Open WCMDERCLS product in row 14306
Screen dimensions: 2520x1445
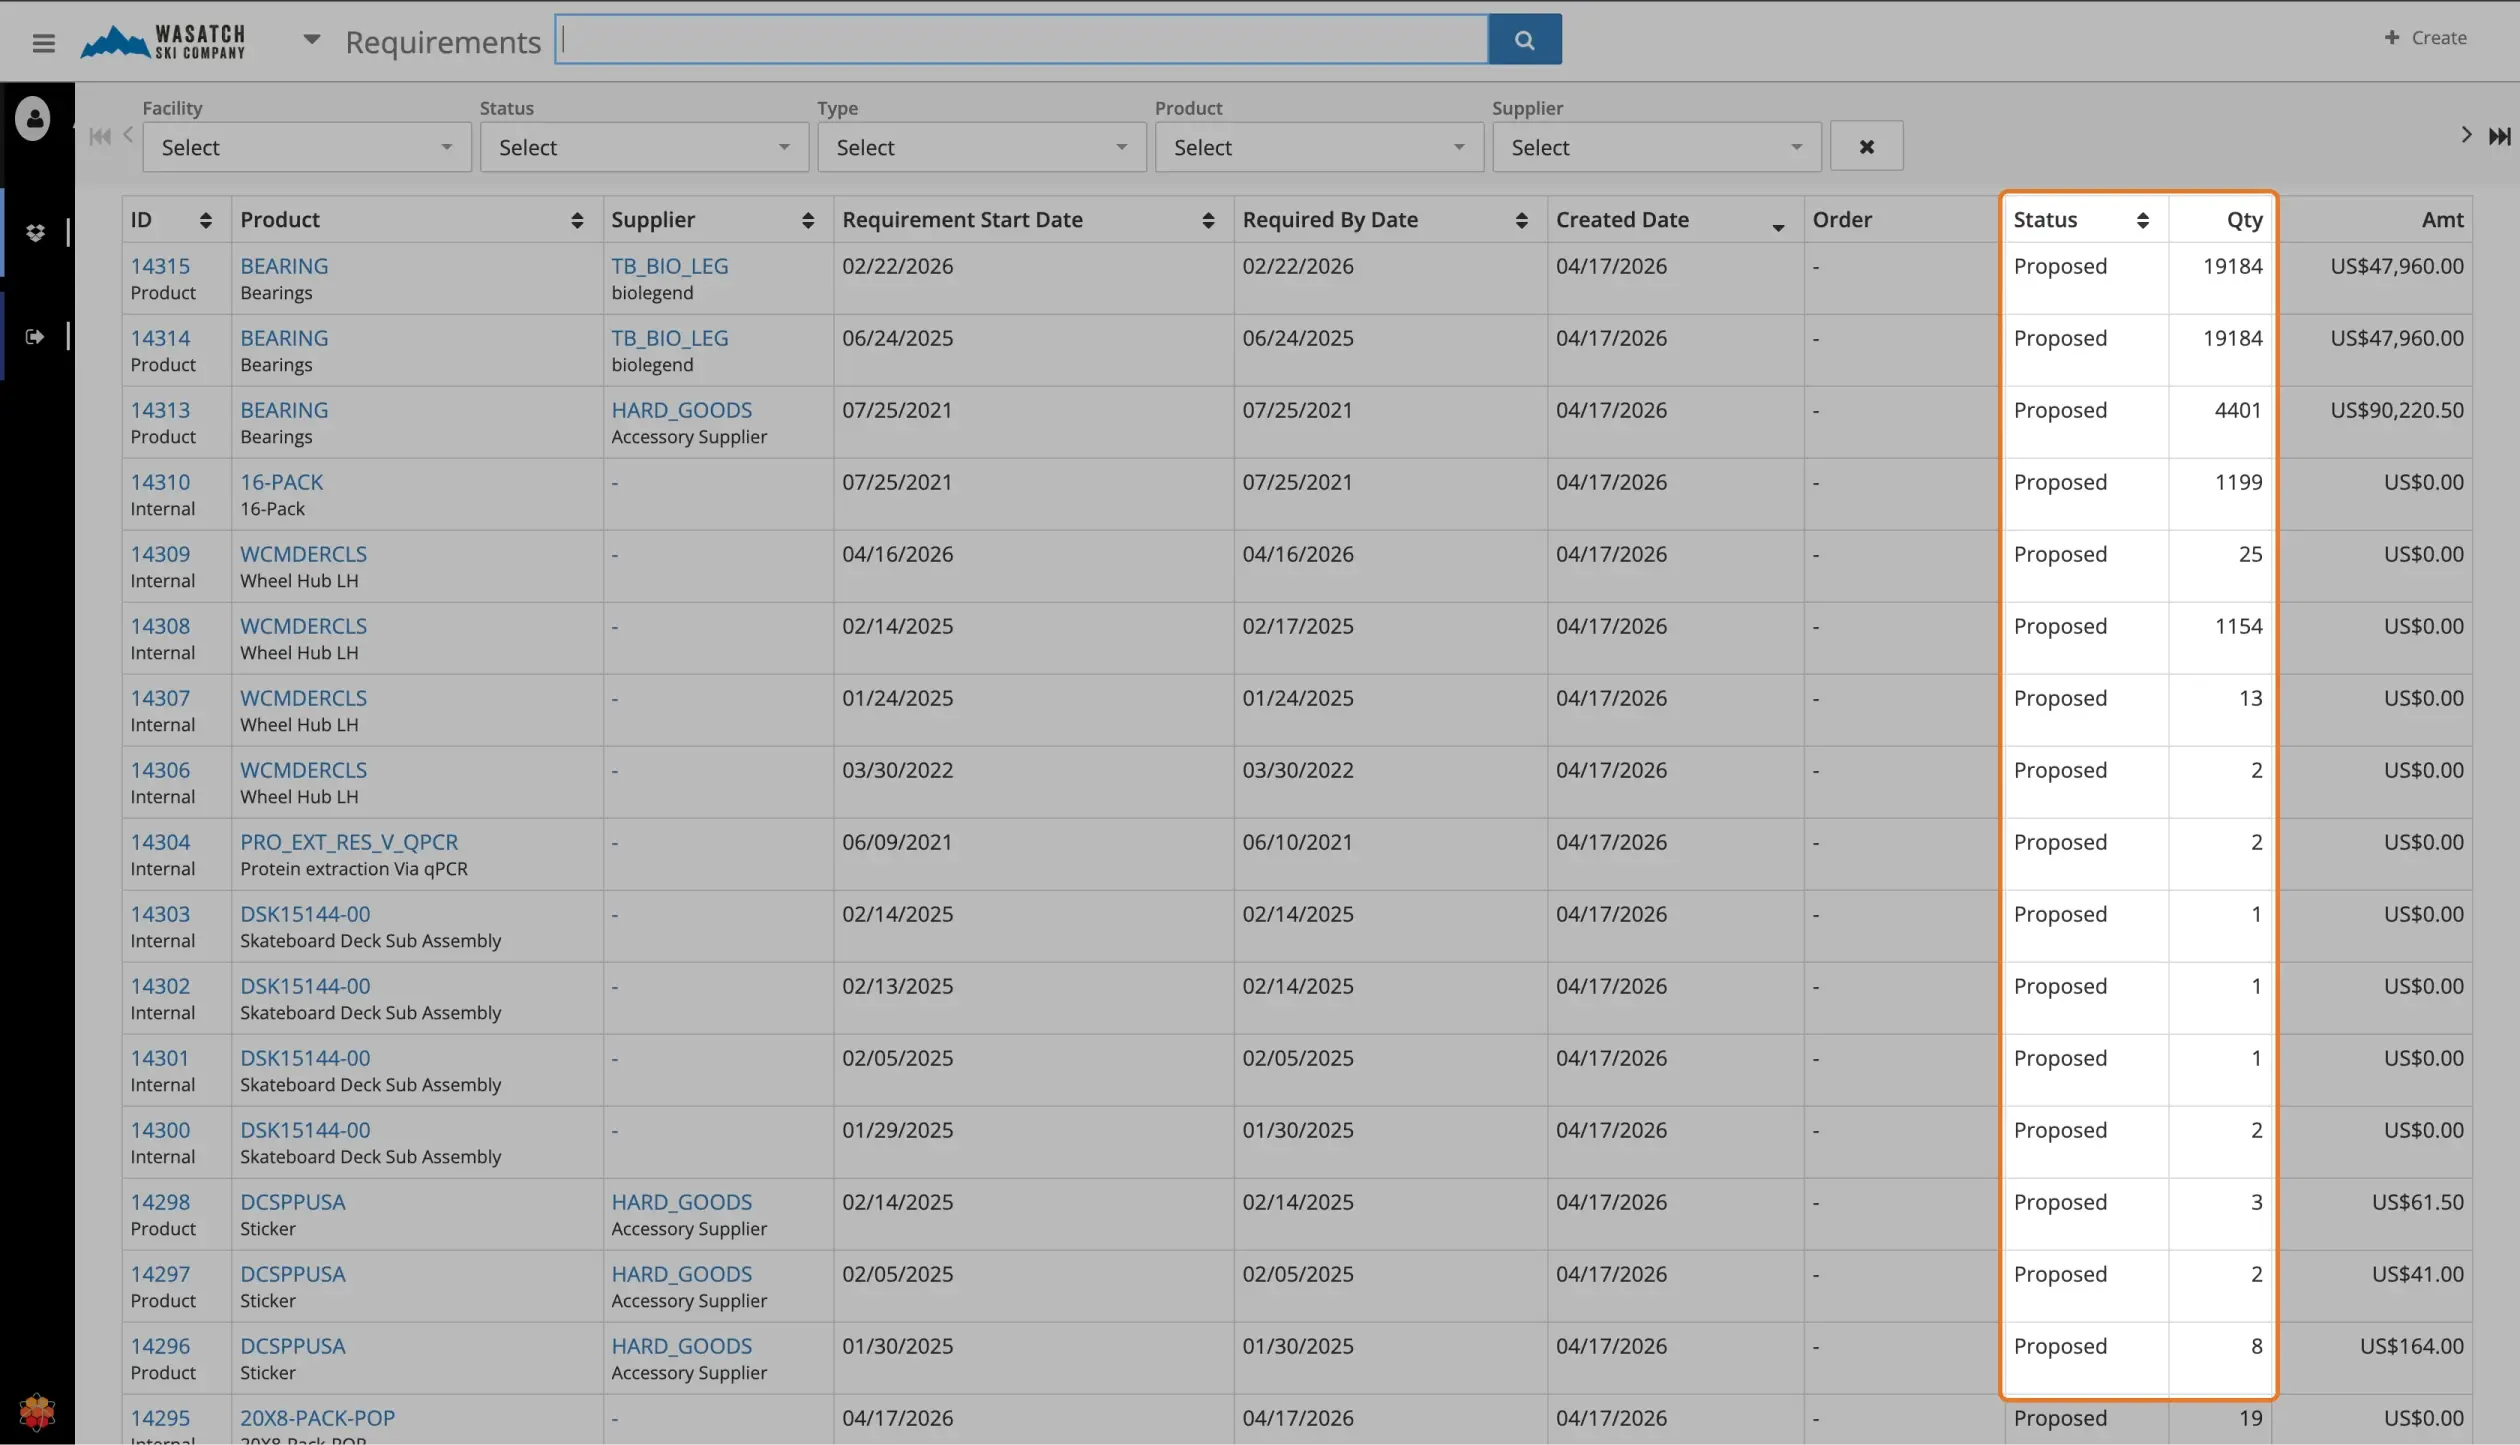303,770
